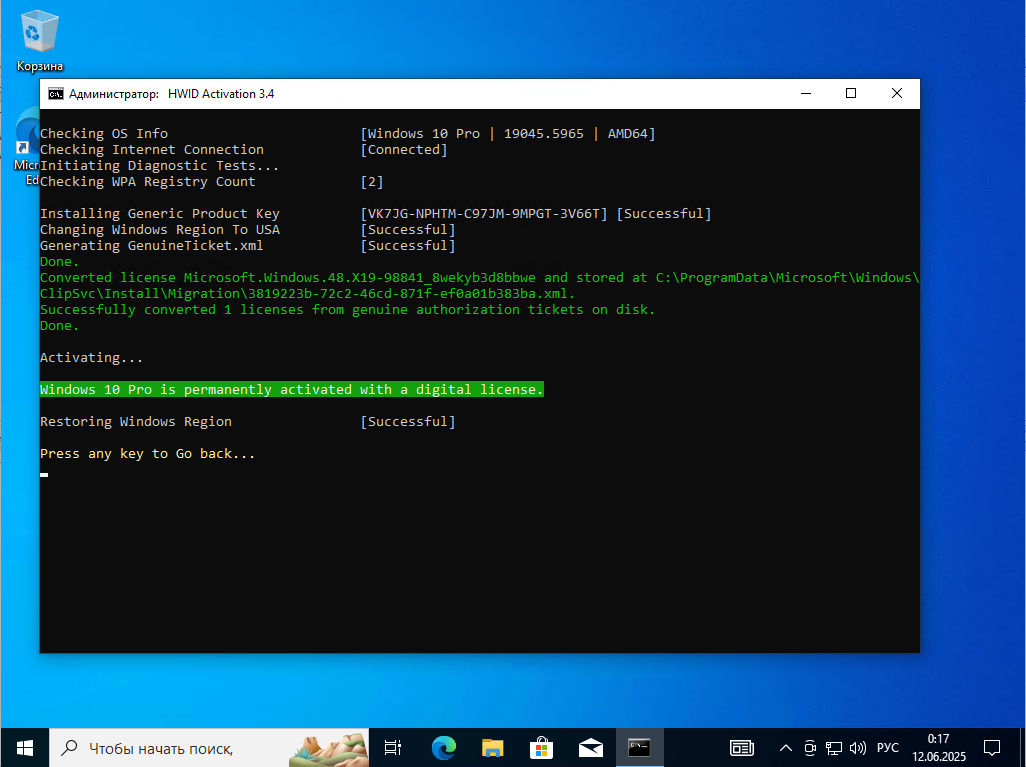Select the Microsoft Edge desktop shortcut
The width and height of the screenshot is (1026, 767).
coord(26,148)
